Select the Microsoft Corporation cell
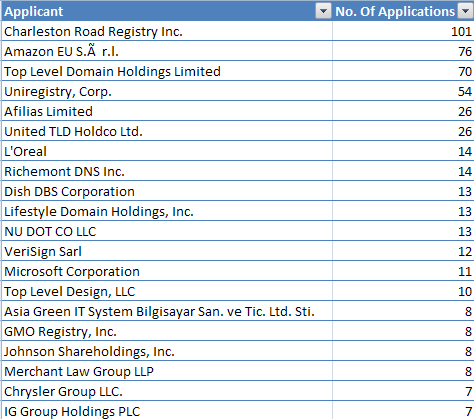Viewport: 474px width, 419px height. coord(167,271)
